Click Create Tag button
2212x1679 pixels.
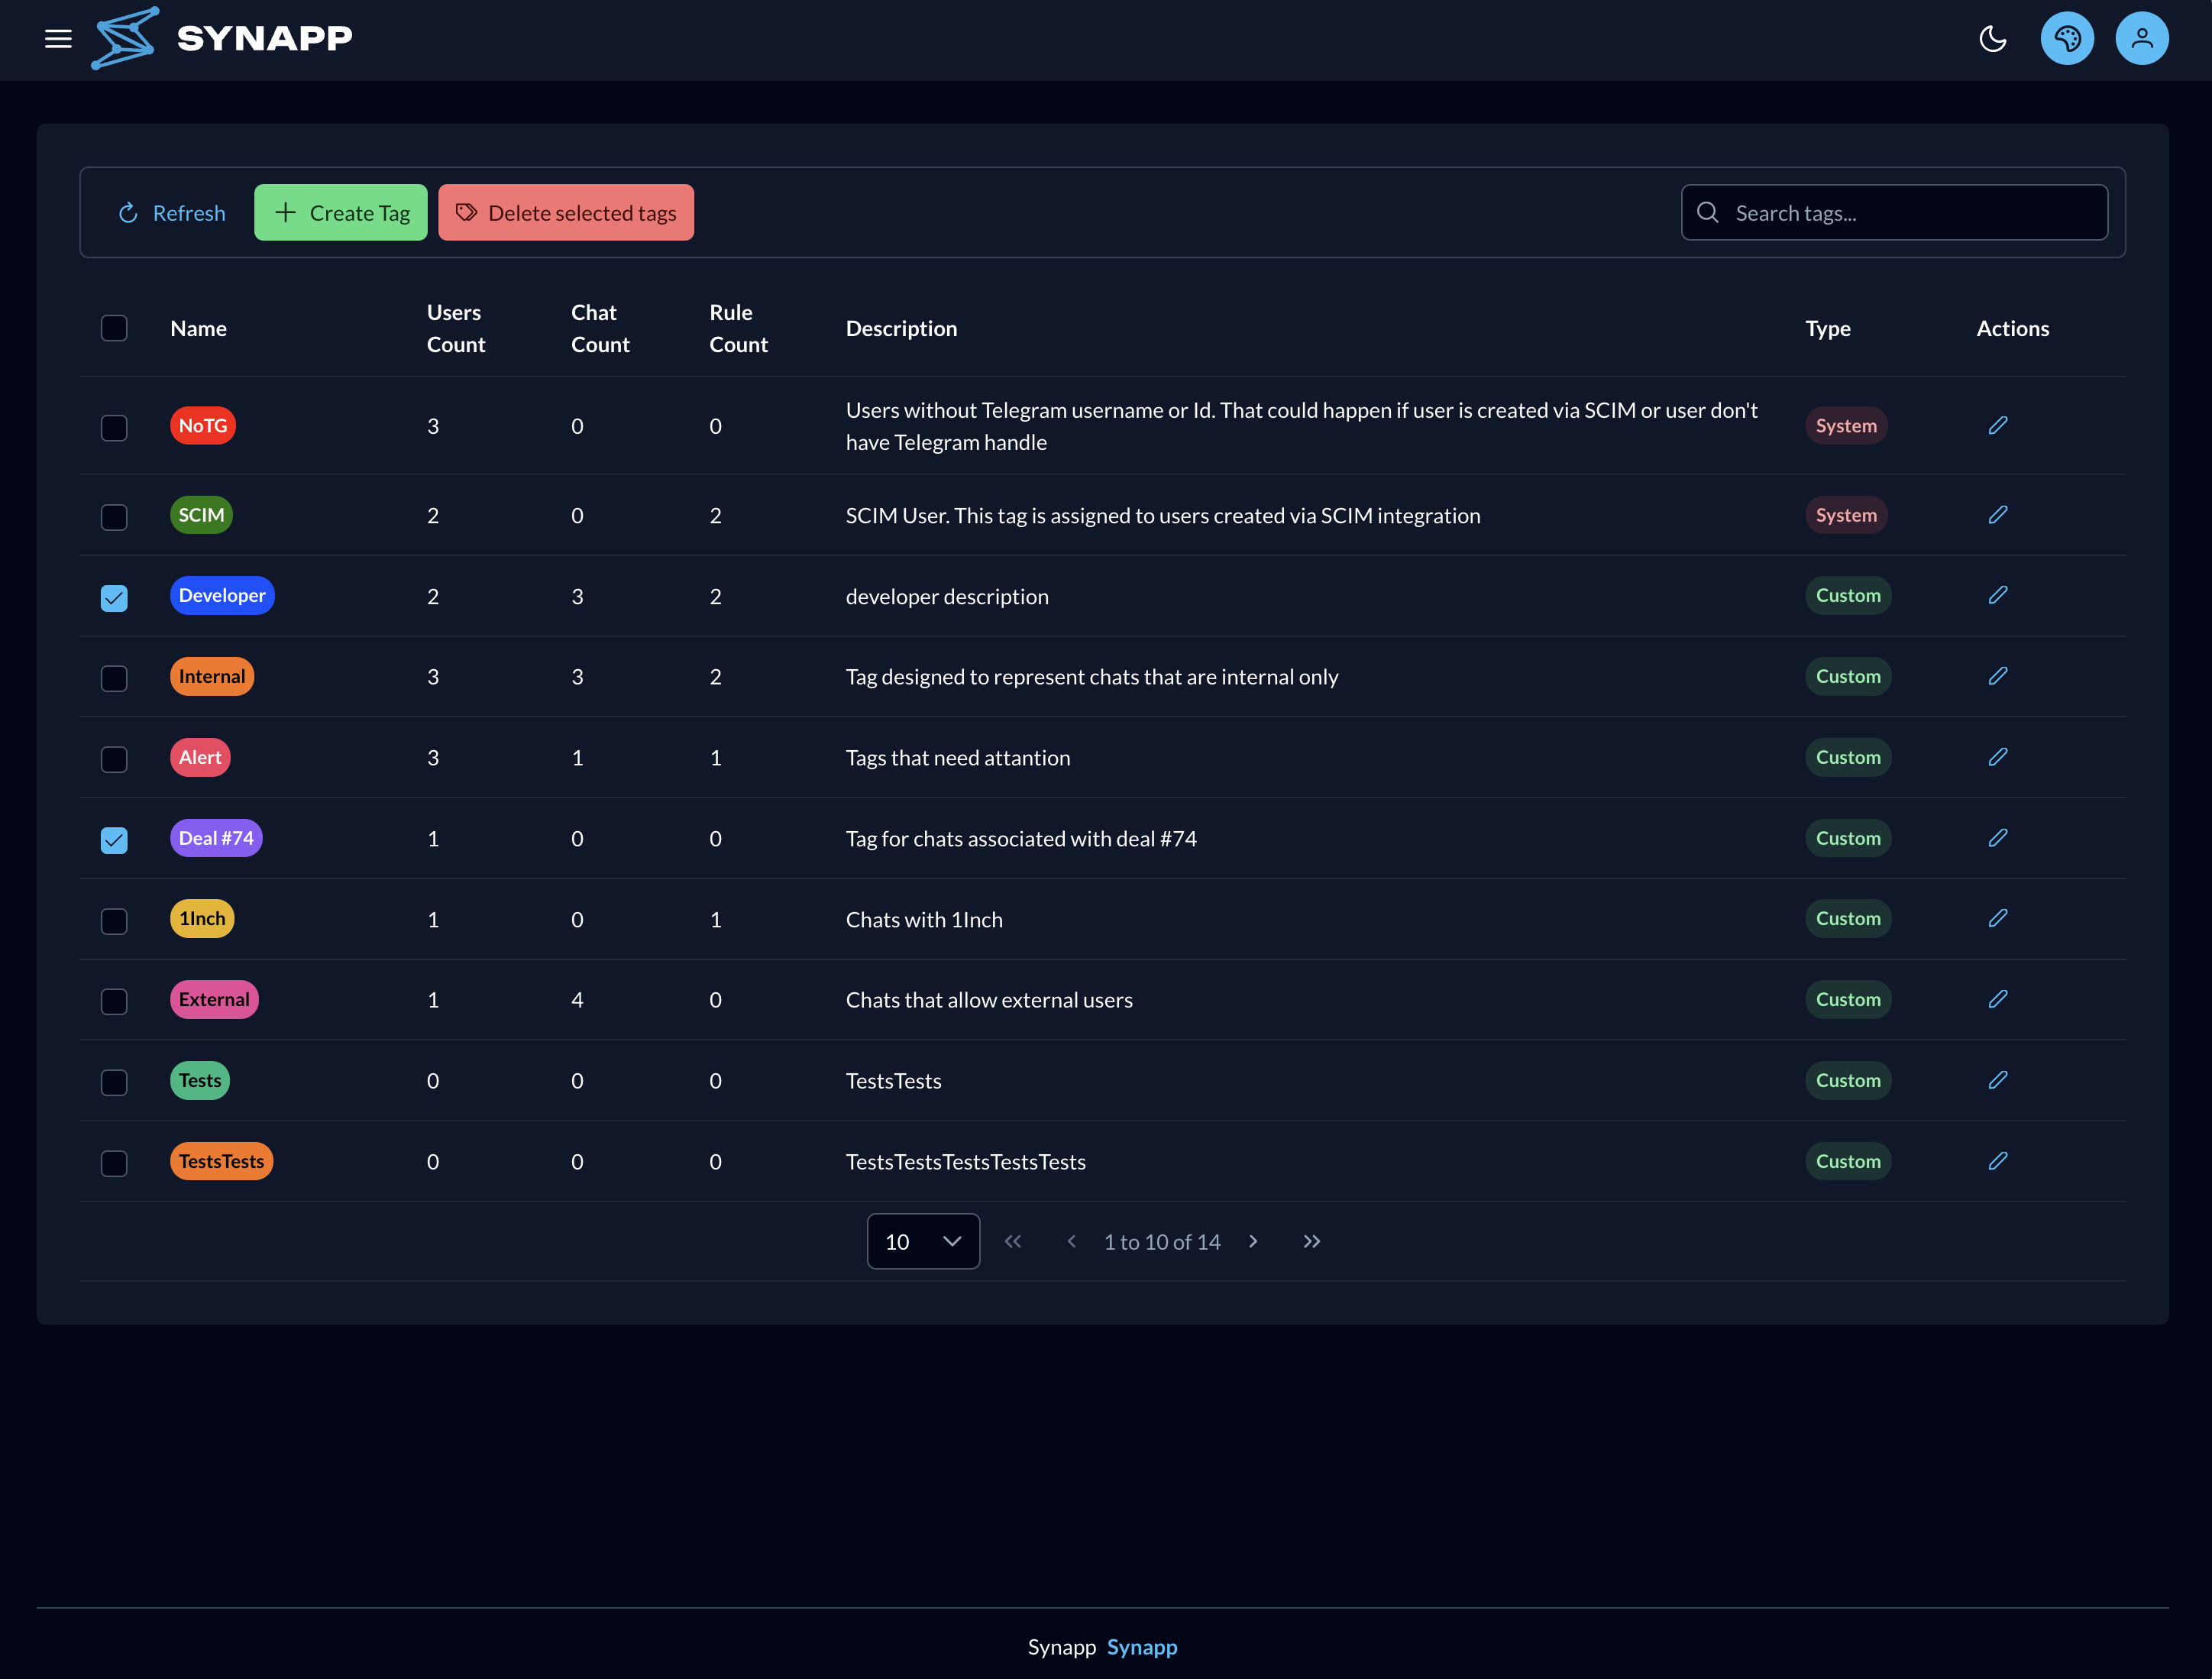coord(340,213)
